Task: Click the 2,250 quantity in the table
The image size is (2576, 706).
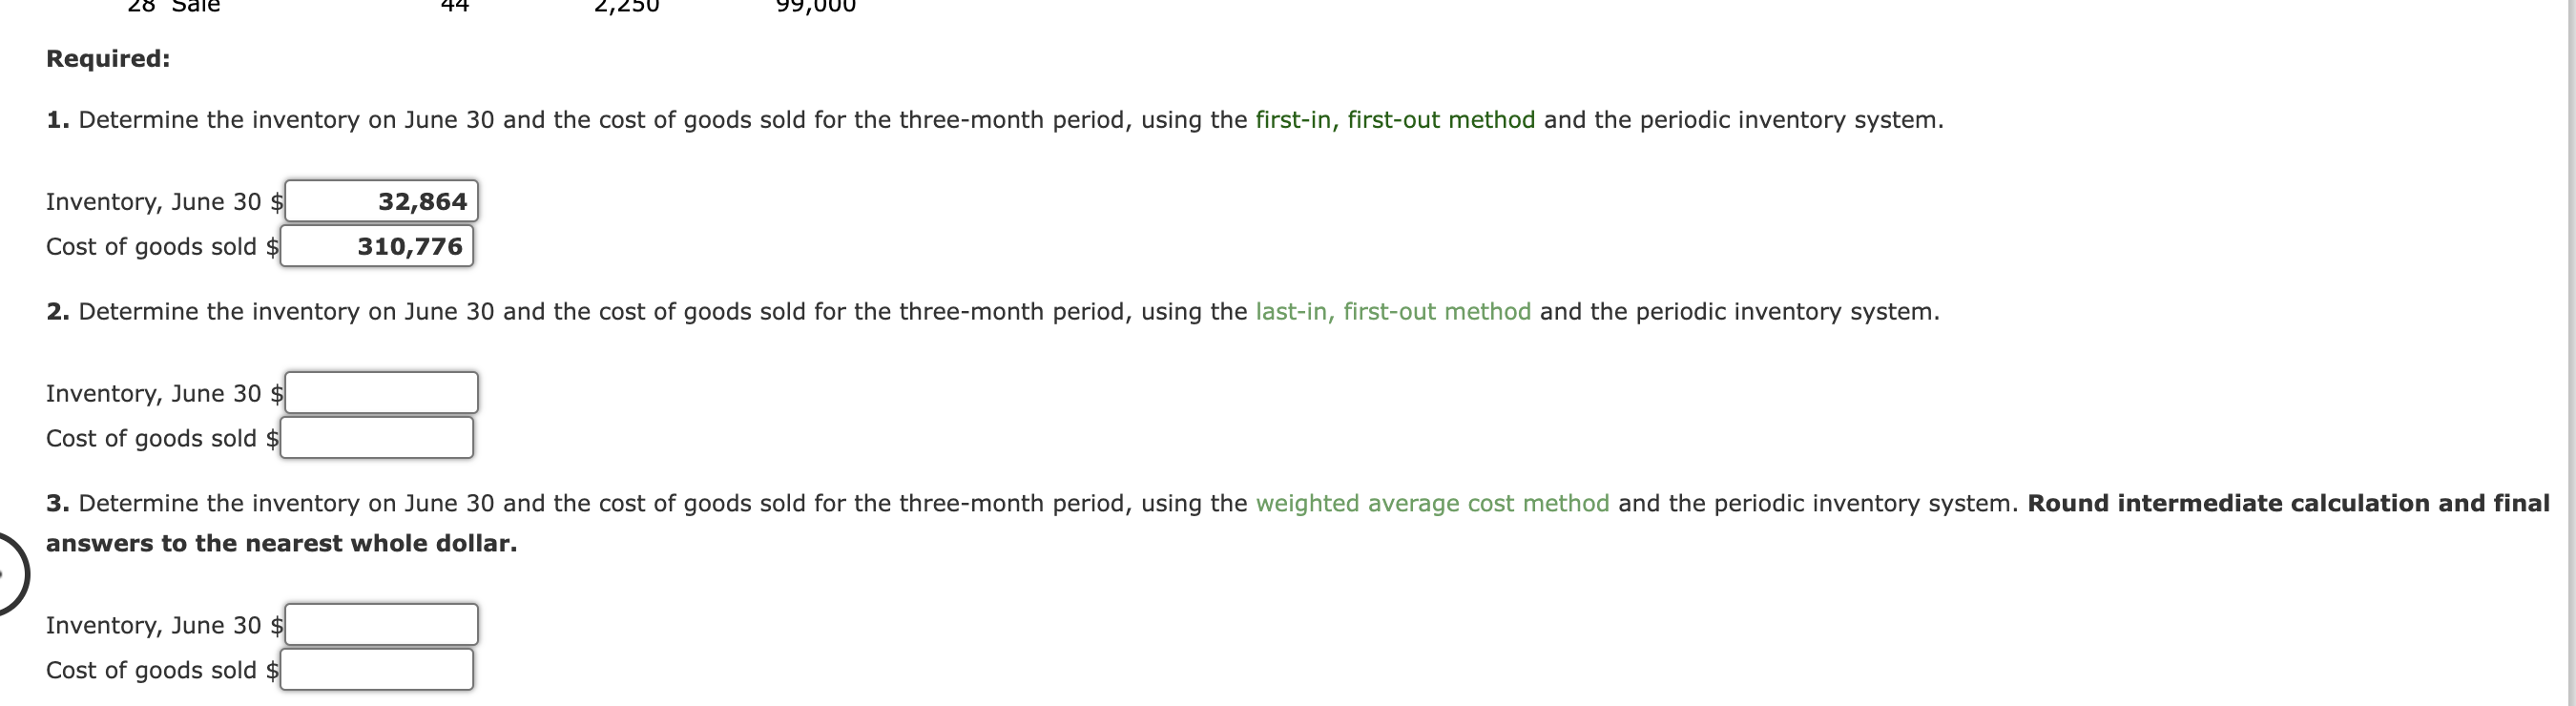Action: (x=627, y=8)
